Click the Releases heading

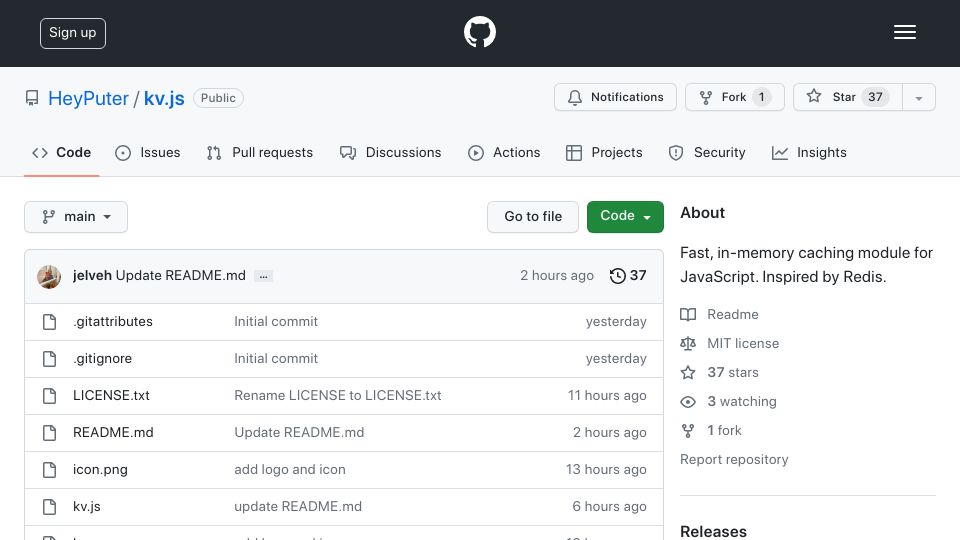[713, 531]
